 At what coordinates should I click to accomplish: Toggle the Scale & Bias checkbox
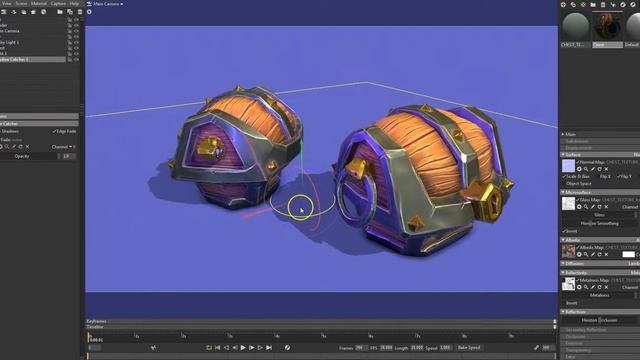coord(564,176)
